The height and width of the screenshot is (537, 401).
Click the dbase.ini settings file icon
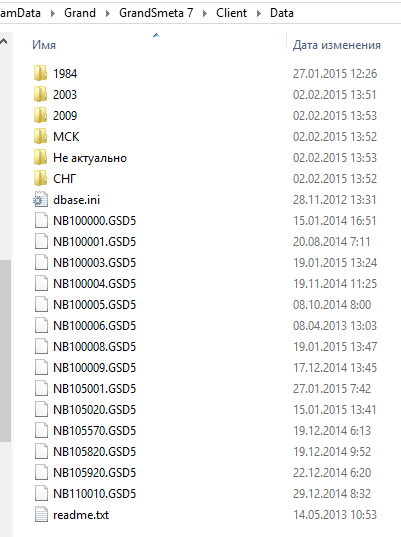point(40,199)
